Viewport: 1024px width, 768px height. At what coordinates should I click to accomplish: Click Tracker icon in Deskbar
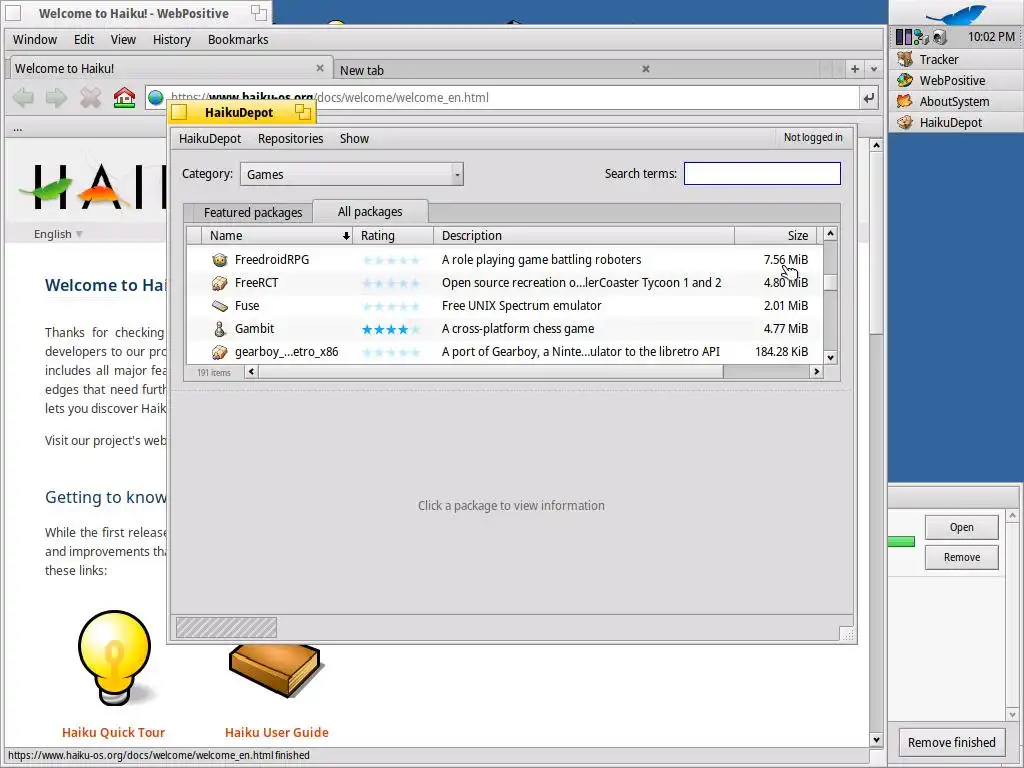pos(904,59)
